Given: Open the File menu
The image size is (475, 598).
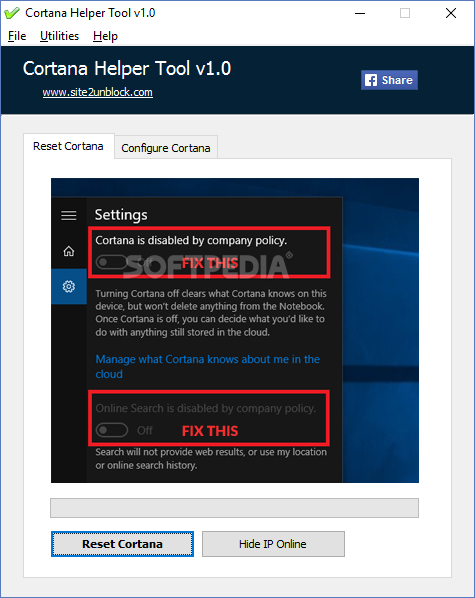Looking at the screenshot, I should (x=17, y=36).
